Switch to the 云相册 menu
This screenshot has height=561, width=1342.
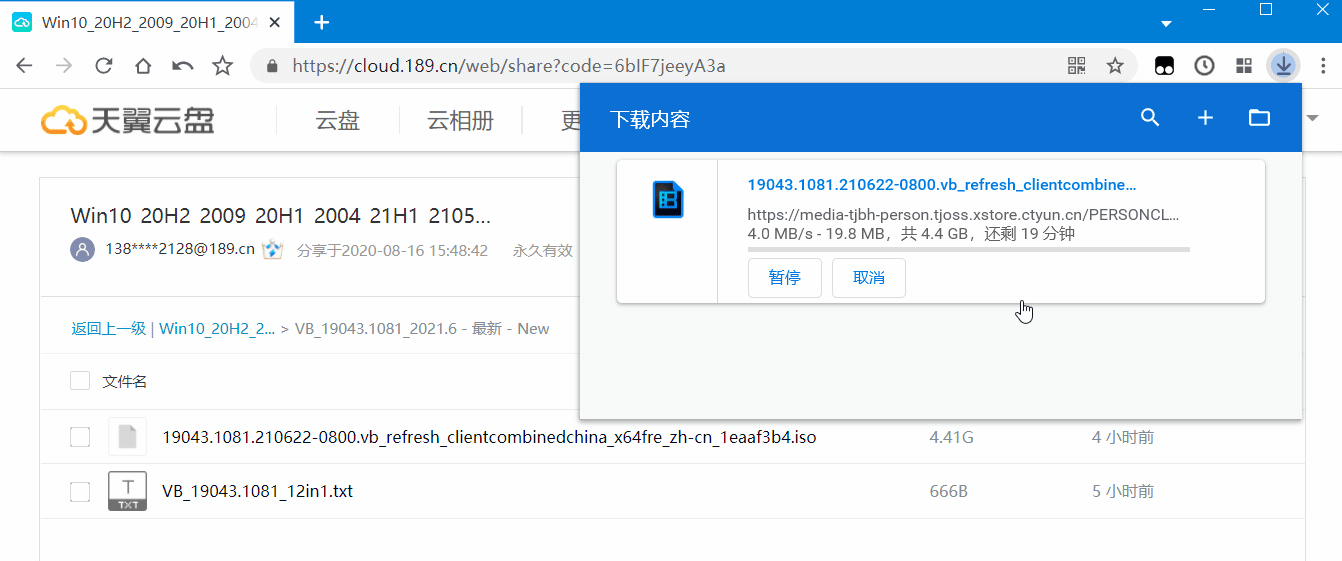[460, 121]
